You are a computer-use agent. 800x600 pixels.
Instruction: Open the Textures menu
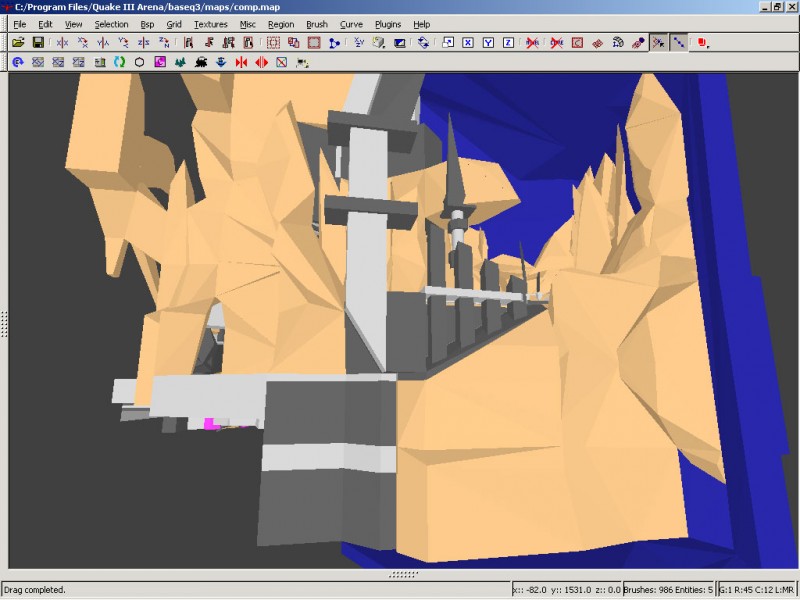210,24
